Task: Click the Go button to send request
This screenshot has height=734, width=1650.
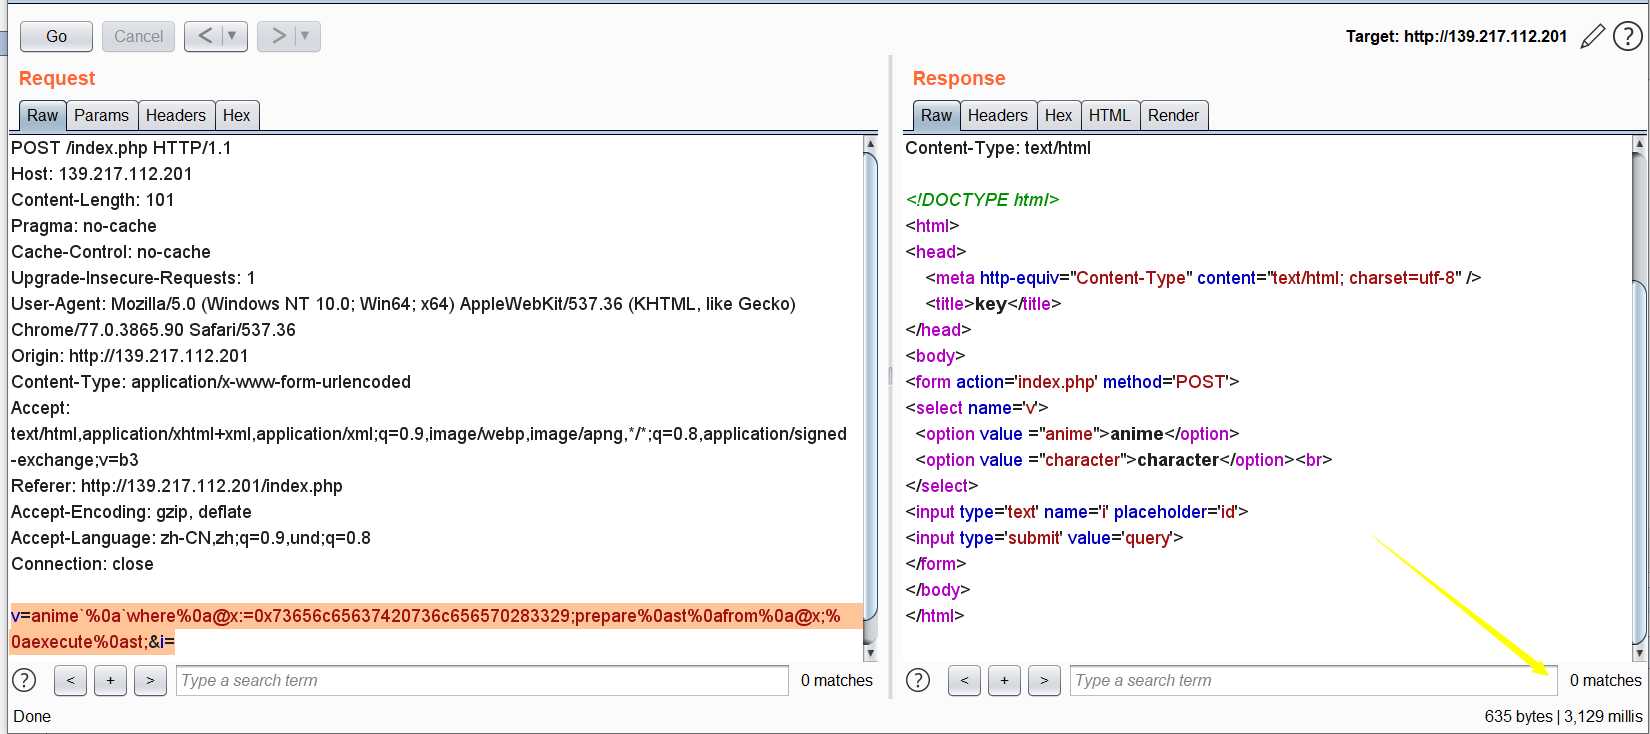Action: pyautogui.click(x=56, y=36)
